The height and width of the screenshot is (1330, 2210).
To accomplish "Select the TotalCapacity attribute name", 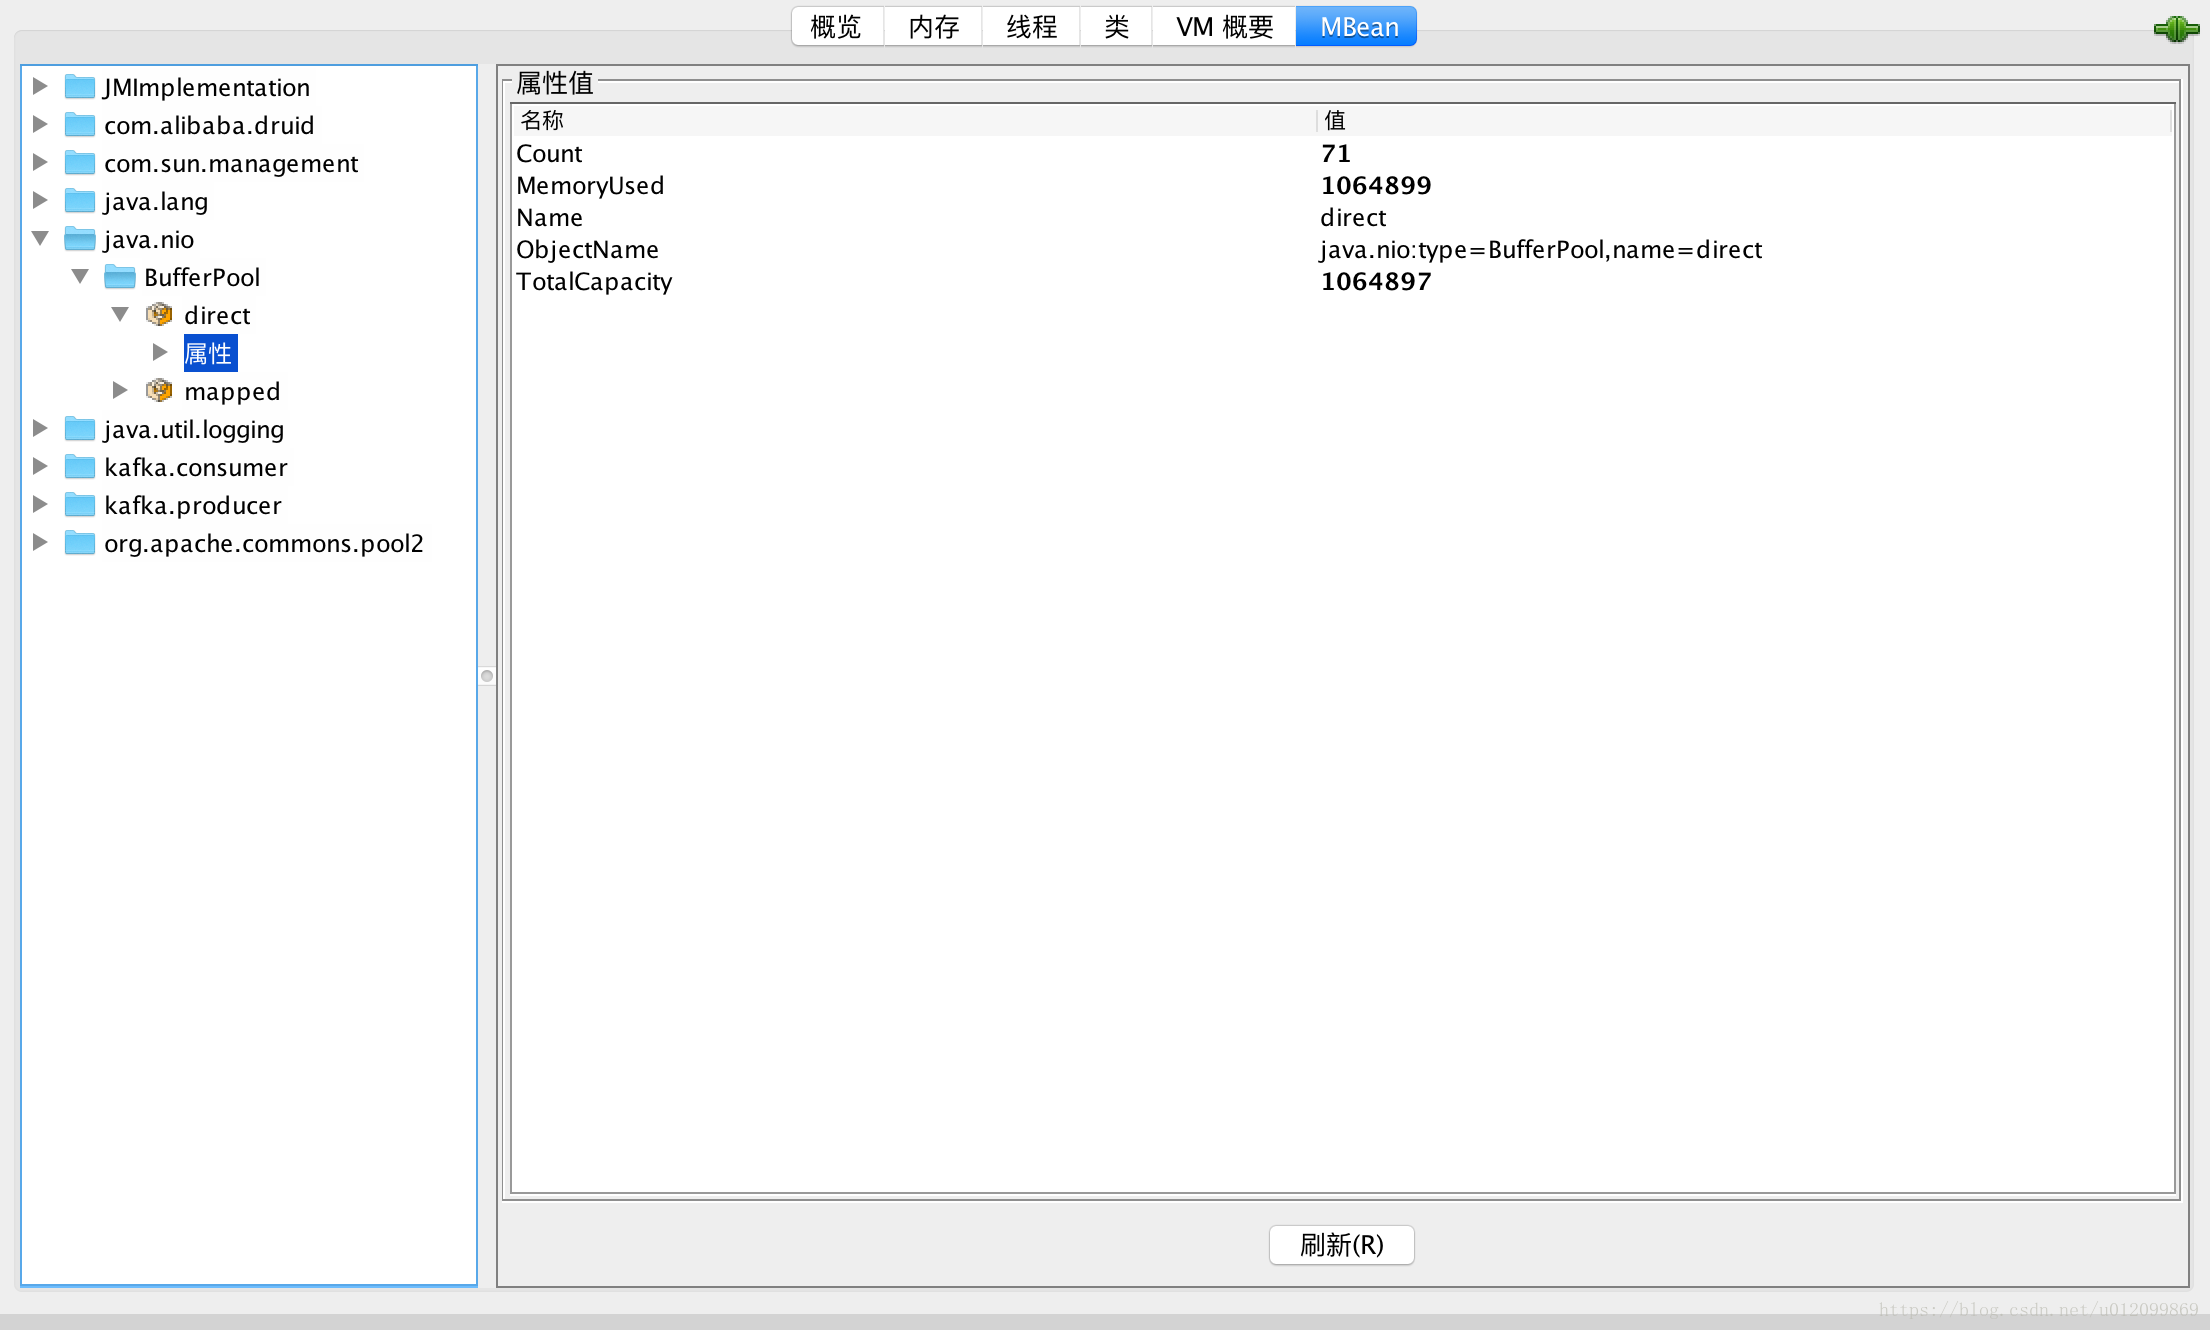I will 594,281.
